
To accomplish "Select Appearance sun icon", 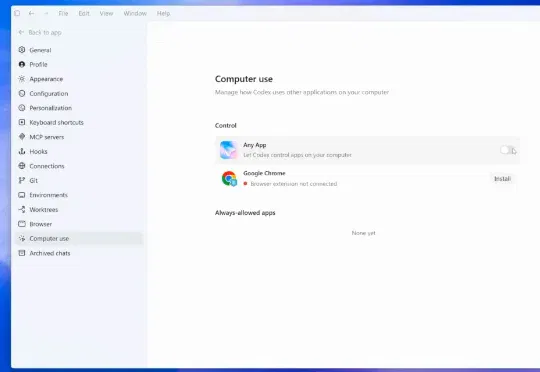I will [22, 79].
